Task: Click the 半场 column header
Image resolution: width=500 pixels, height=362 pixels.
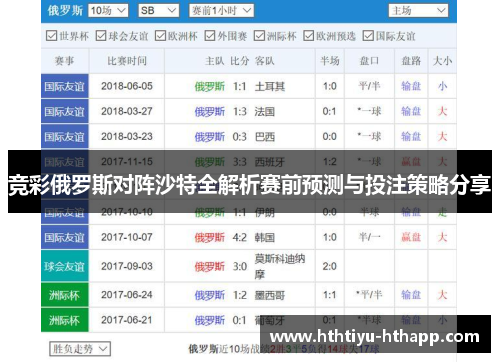Action: pyautogui.click(x=330, y=61)
